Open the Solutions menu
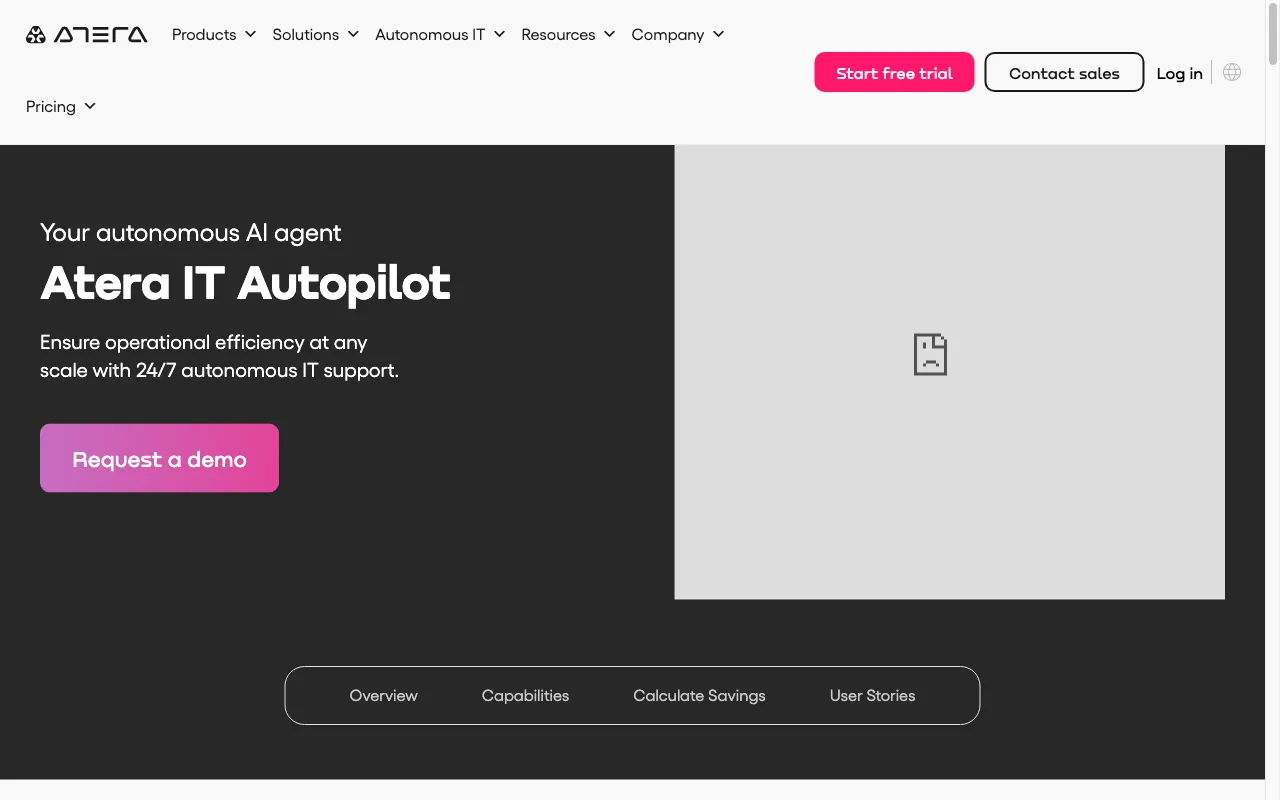 coord(315,34)
